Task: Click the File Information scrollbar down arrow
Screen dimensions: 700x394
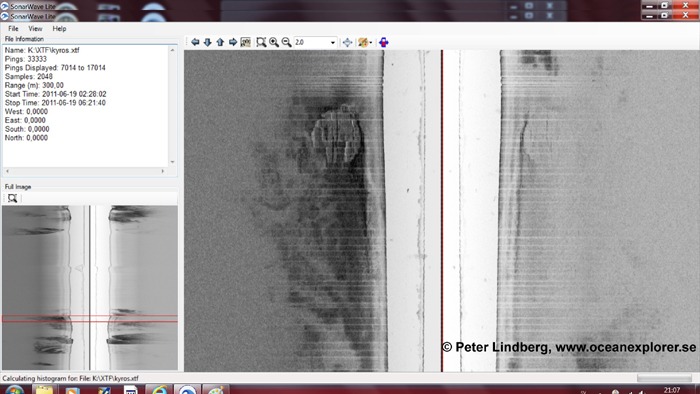Action: [172, 162]
